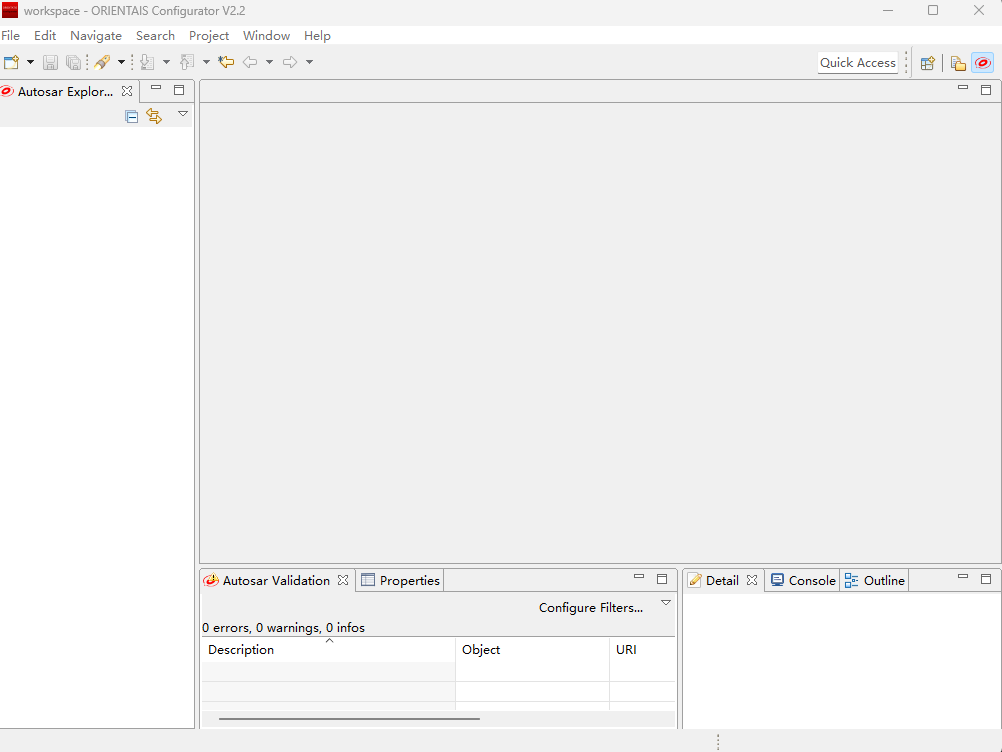Screen dimensions: 1002x752
Task: Click the search flashlight toolbar icon
Action: click(x=102, y=62)
